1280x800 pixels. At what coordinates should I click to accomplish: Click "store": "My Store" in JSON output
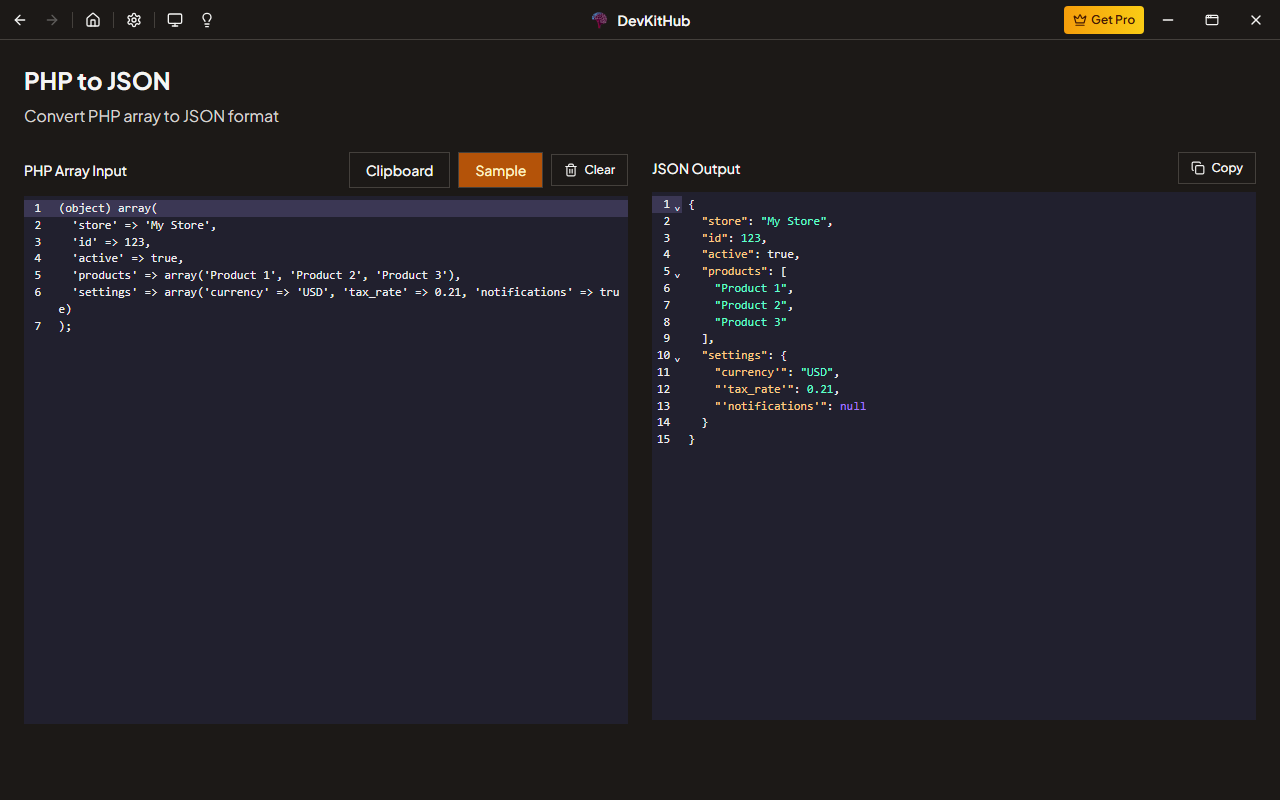click(767, 221)
